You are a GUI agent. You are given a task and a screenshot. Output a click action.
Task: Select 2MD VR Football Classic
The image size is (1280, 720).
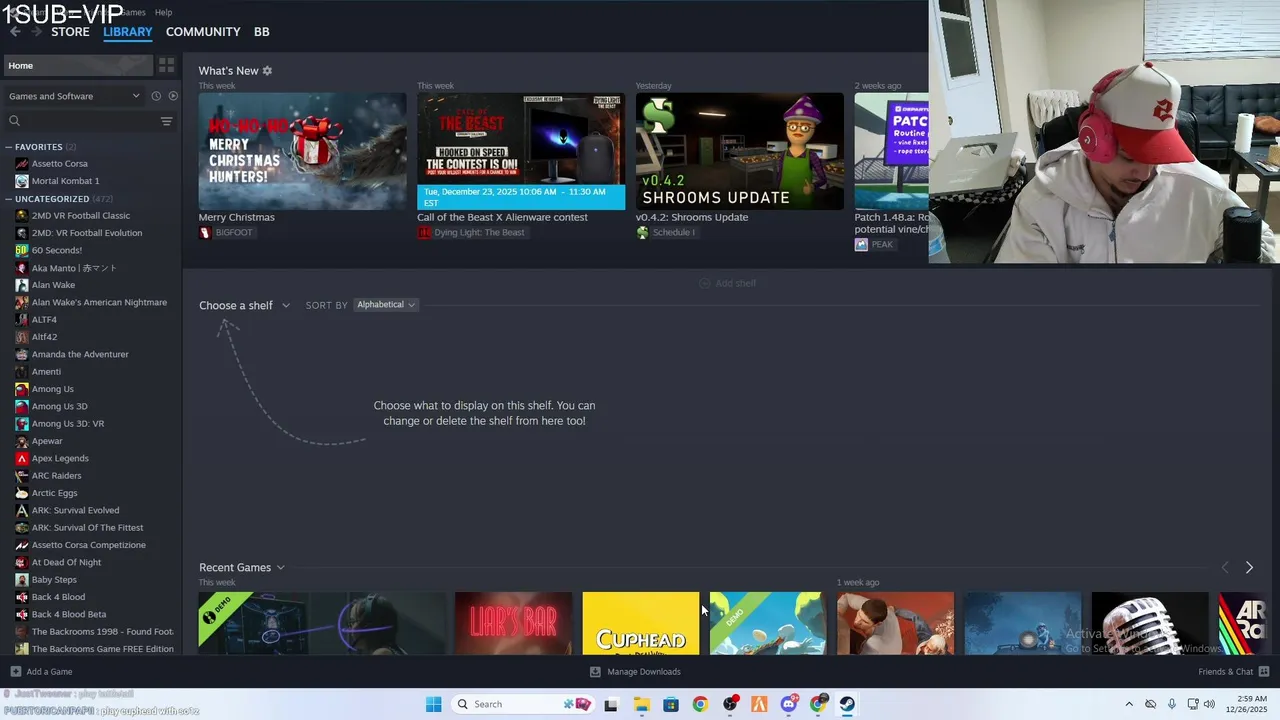(80, 216)
